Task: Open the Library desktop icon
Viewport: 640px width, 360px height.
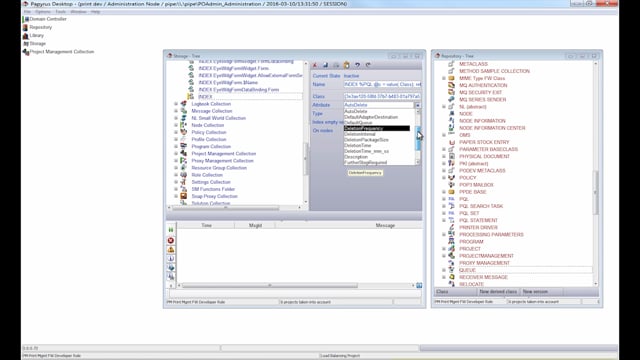Action: [33, 36]
